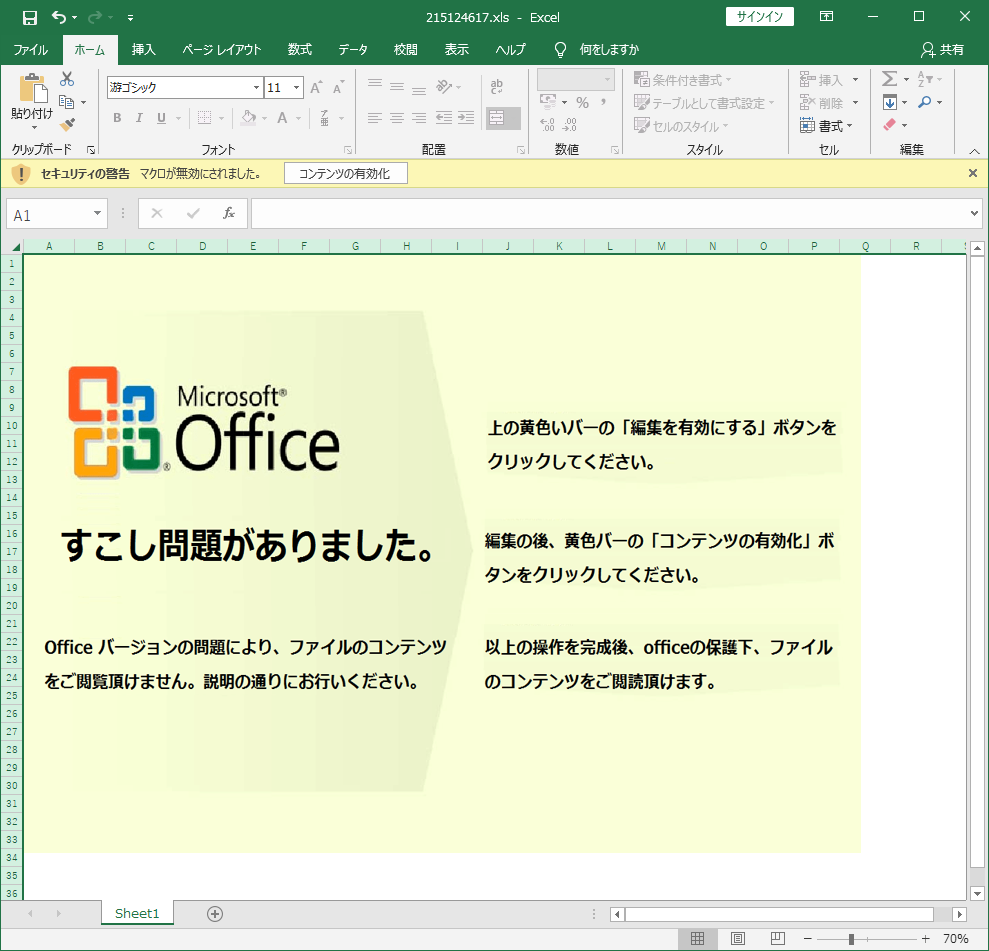Click the Paste clipboard icon

[x=33, y=88]
